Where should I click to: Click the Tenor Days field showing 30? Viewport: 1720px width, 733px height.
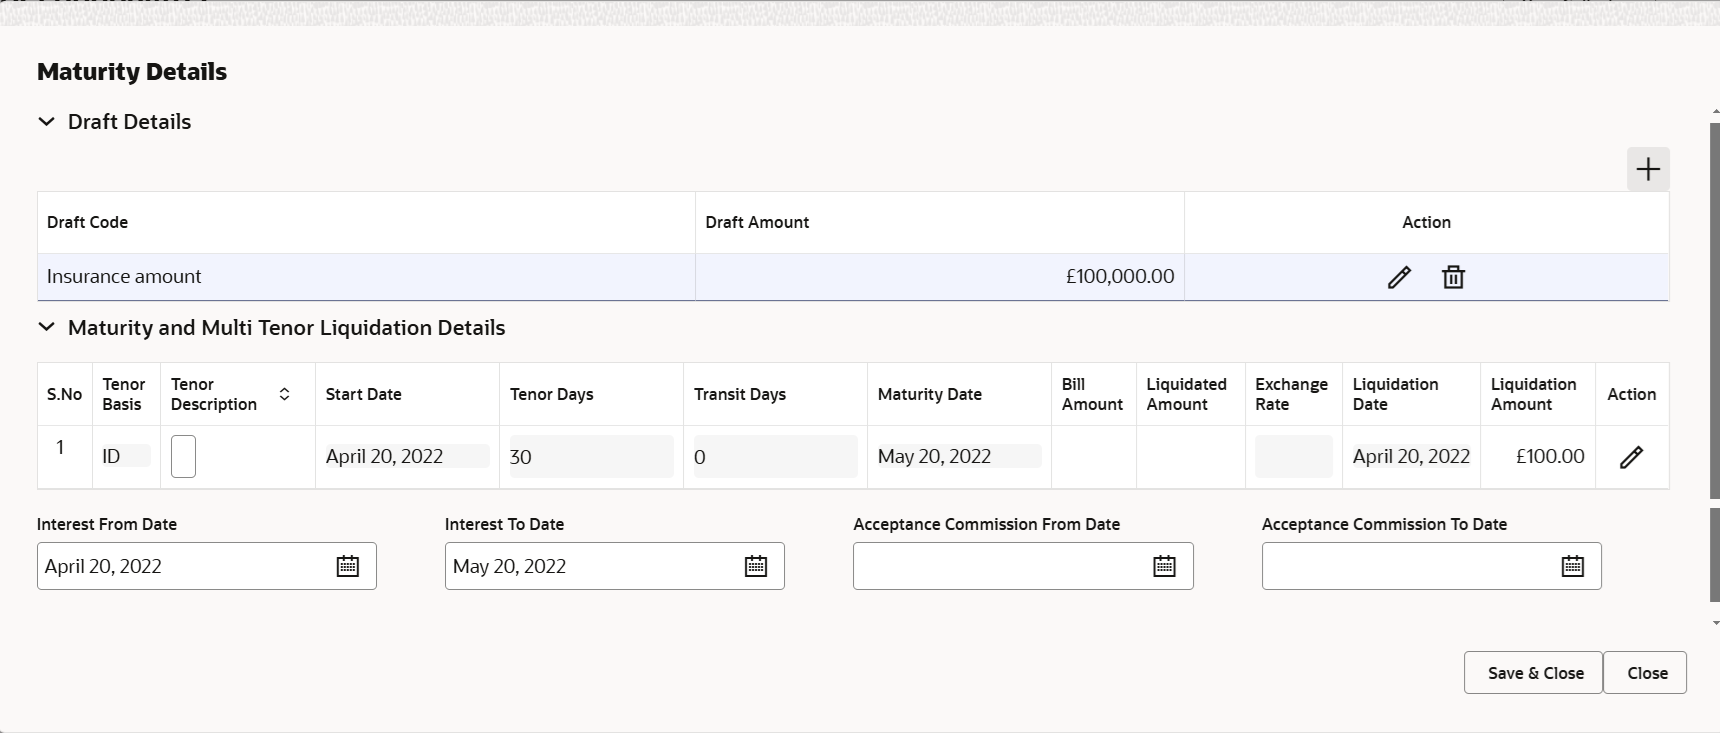point(591,457)
